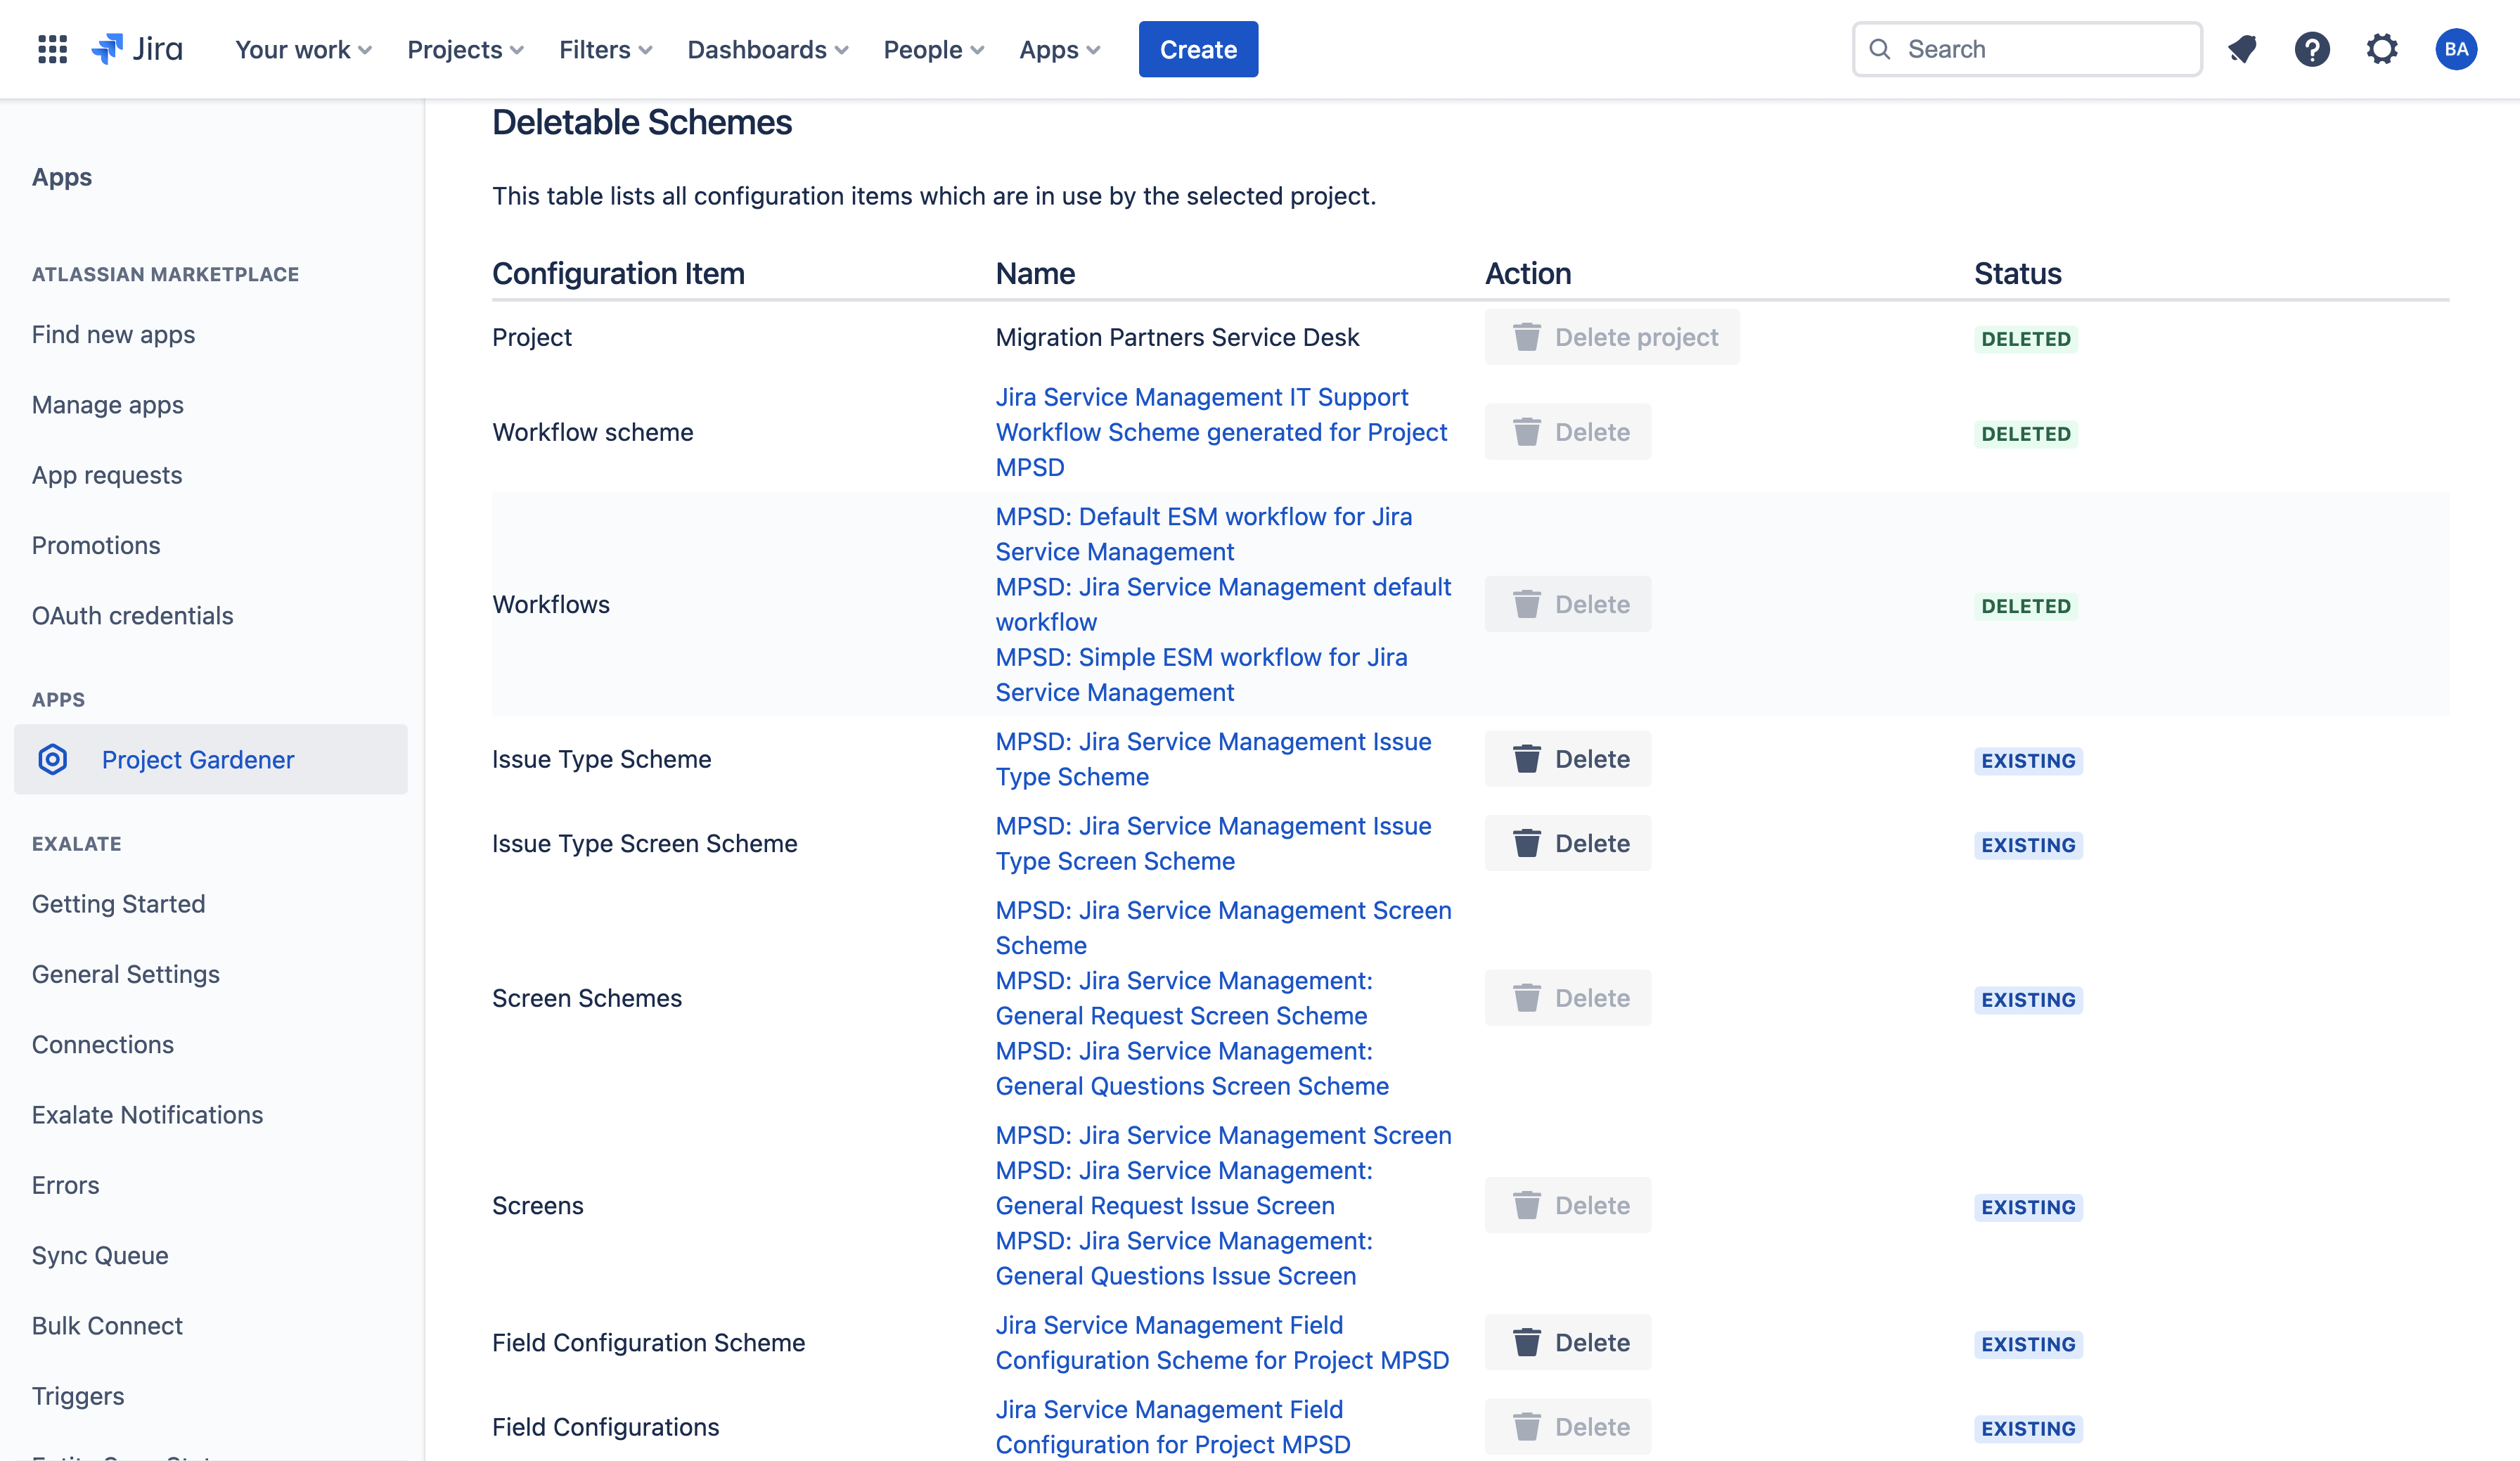The width and height of the screenshot is (2520, 1461).
Task: Open the app switcher grid icon
Action: point(52,49)
